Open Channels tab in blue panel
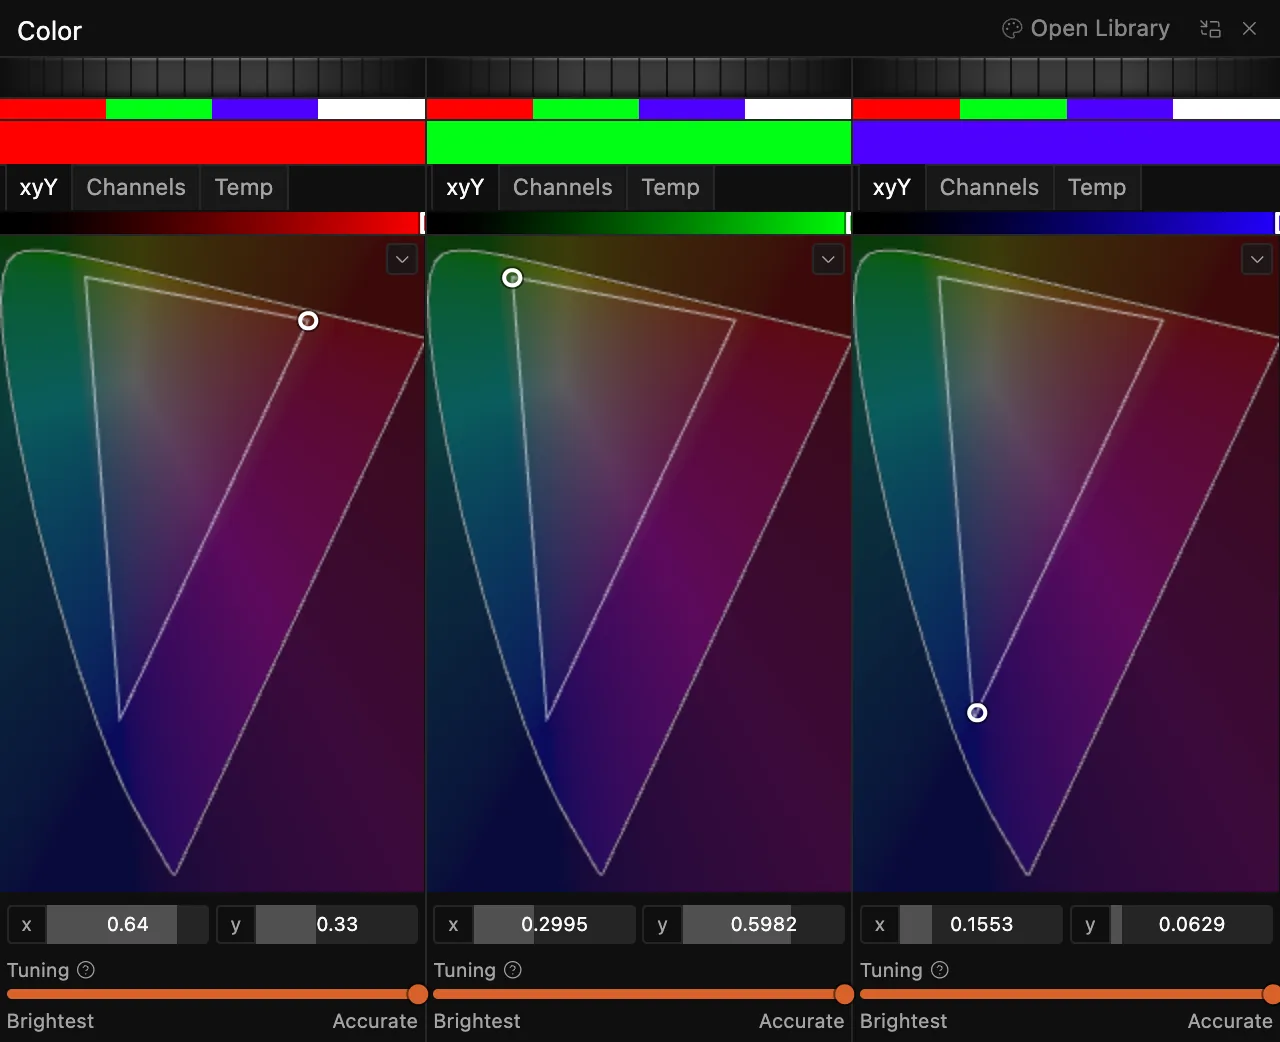This screenshot has width=1280, height=1042. click(x=989, y=188)
